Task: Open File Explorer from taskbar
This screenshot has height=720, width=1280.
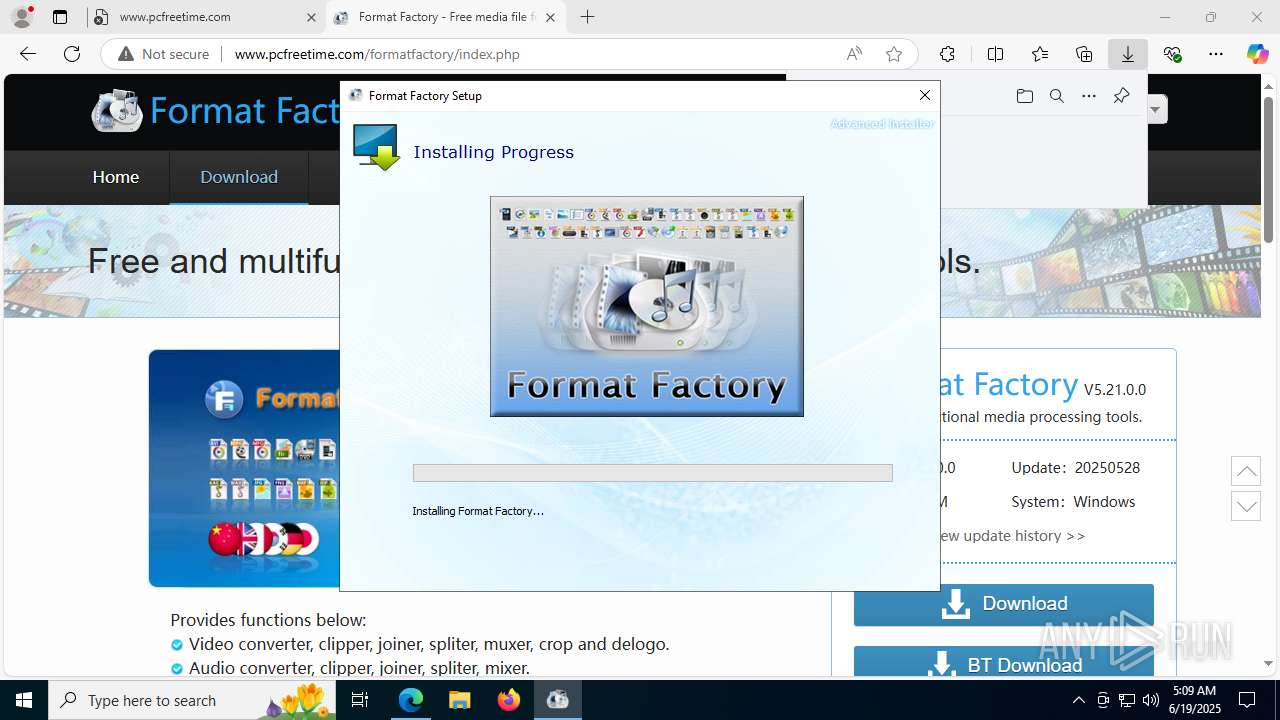Action: pos(460,700)
